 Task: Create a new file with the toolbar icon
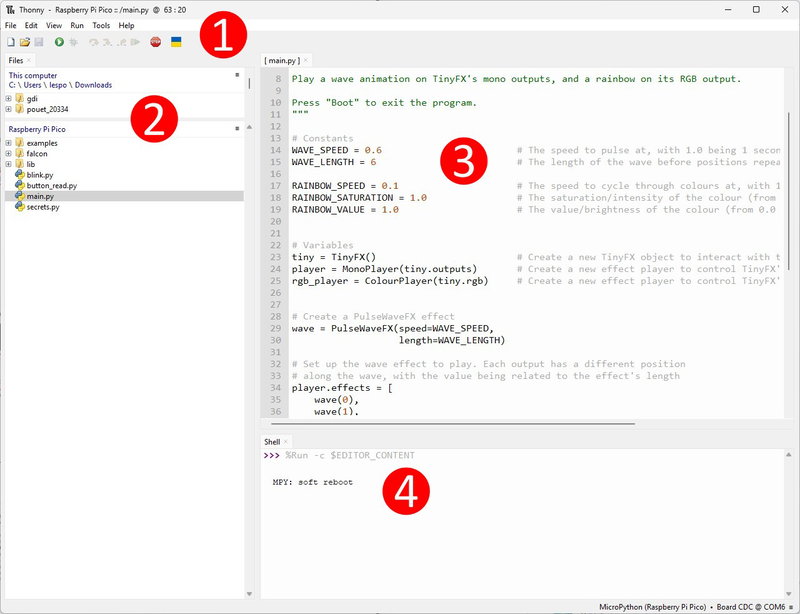pos(10,42)
